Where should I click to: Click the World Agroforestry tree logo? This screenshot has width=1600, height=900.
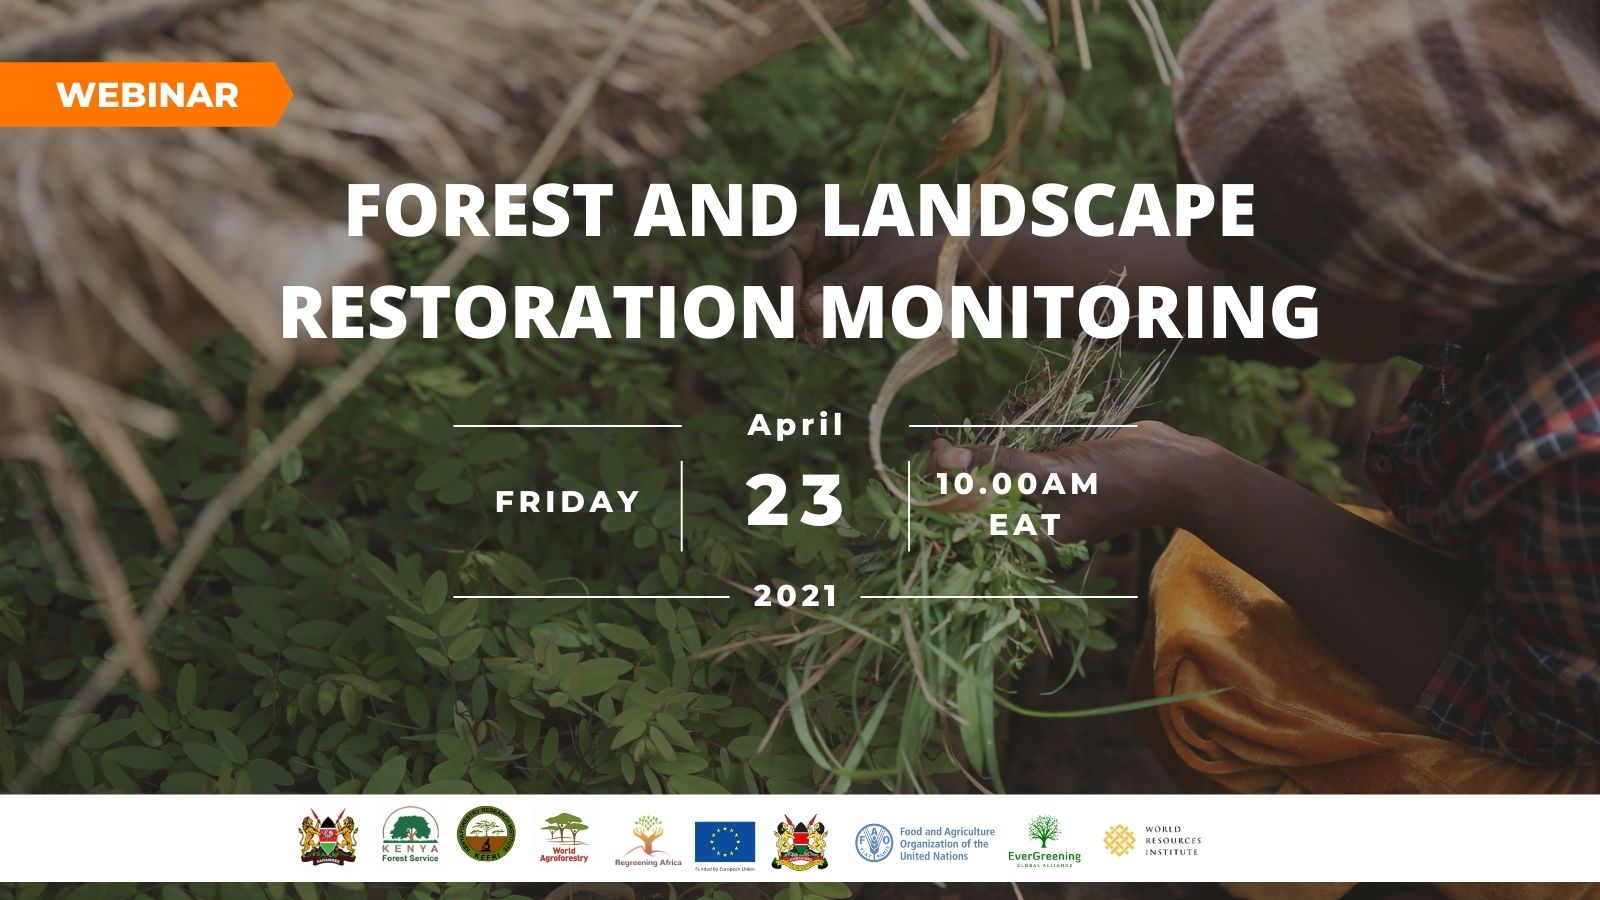pos(565,838)
